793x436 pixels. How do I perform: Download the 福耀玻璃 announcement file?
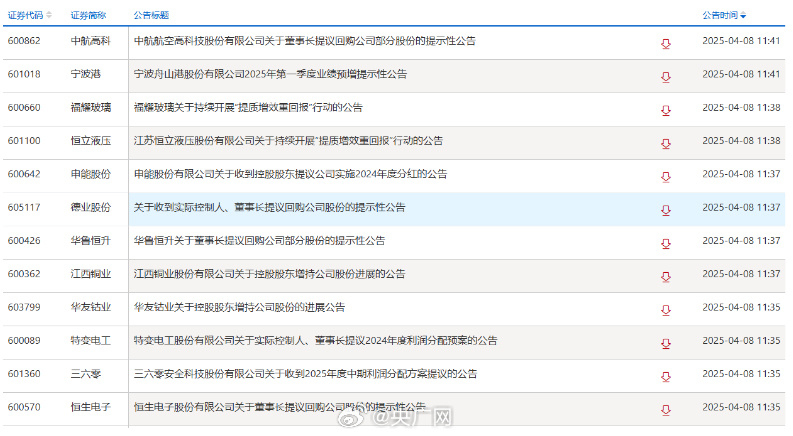pos(665,108)
